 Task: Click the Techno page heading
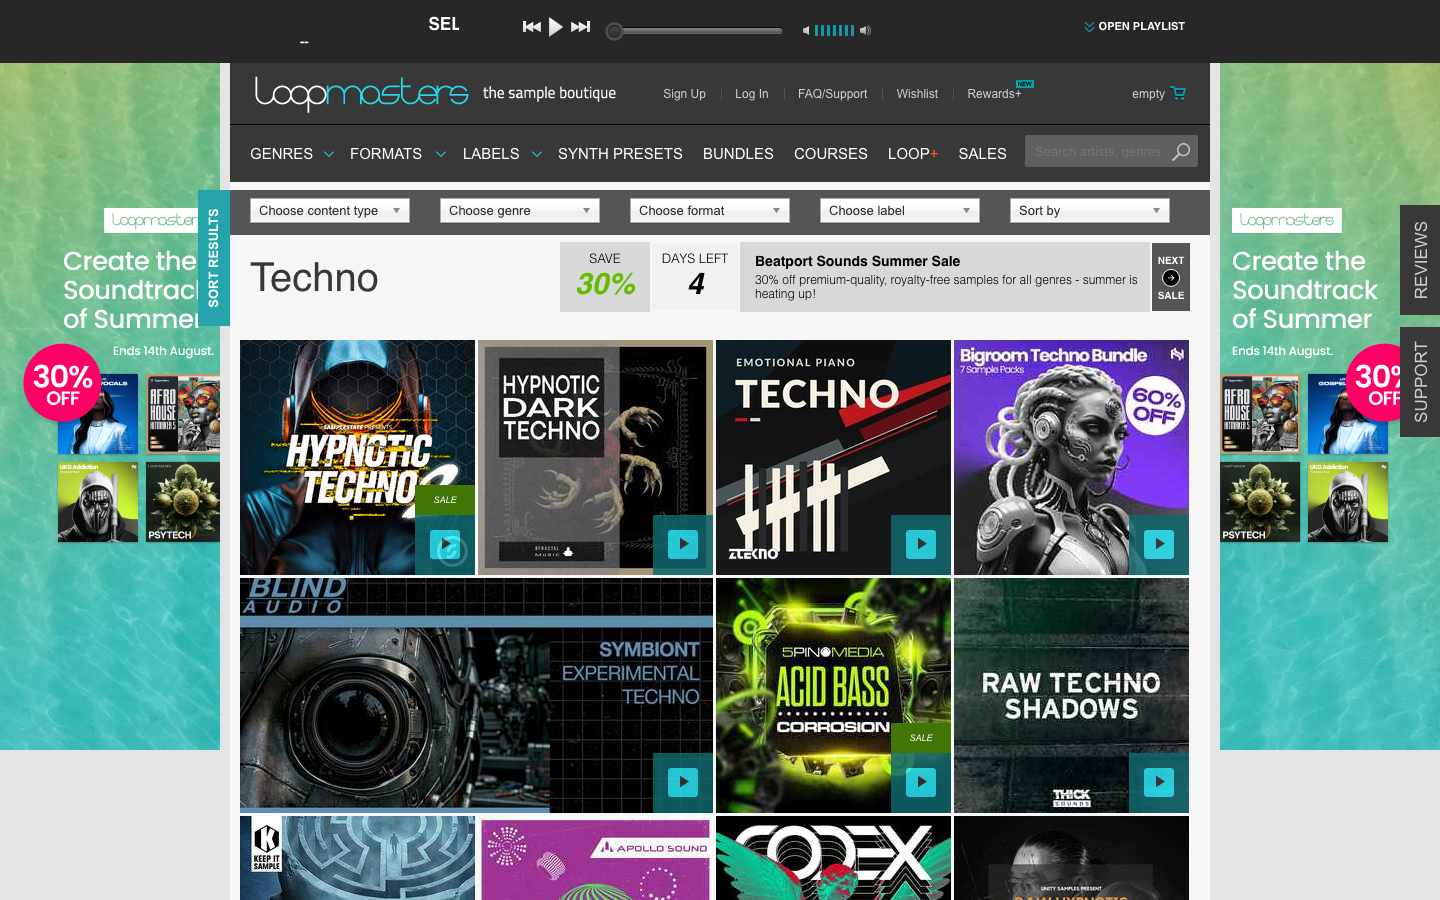pyautogui.click(x=314, y=278)
